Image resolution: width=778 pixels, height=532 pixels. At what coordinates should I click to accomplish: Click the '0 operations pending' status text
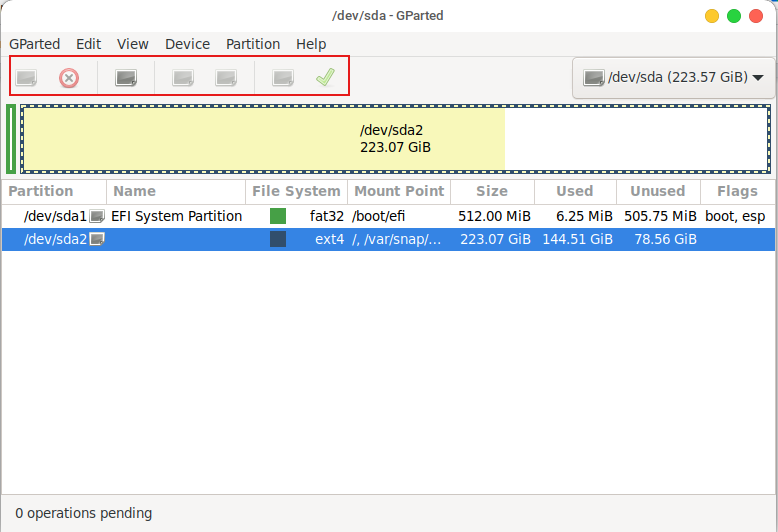83,513
